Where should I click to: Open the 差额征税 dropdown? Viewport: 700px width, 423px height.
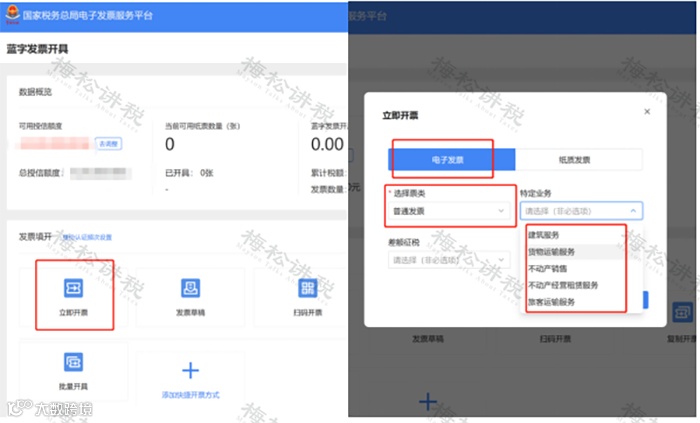449,260
